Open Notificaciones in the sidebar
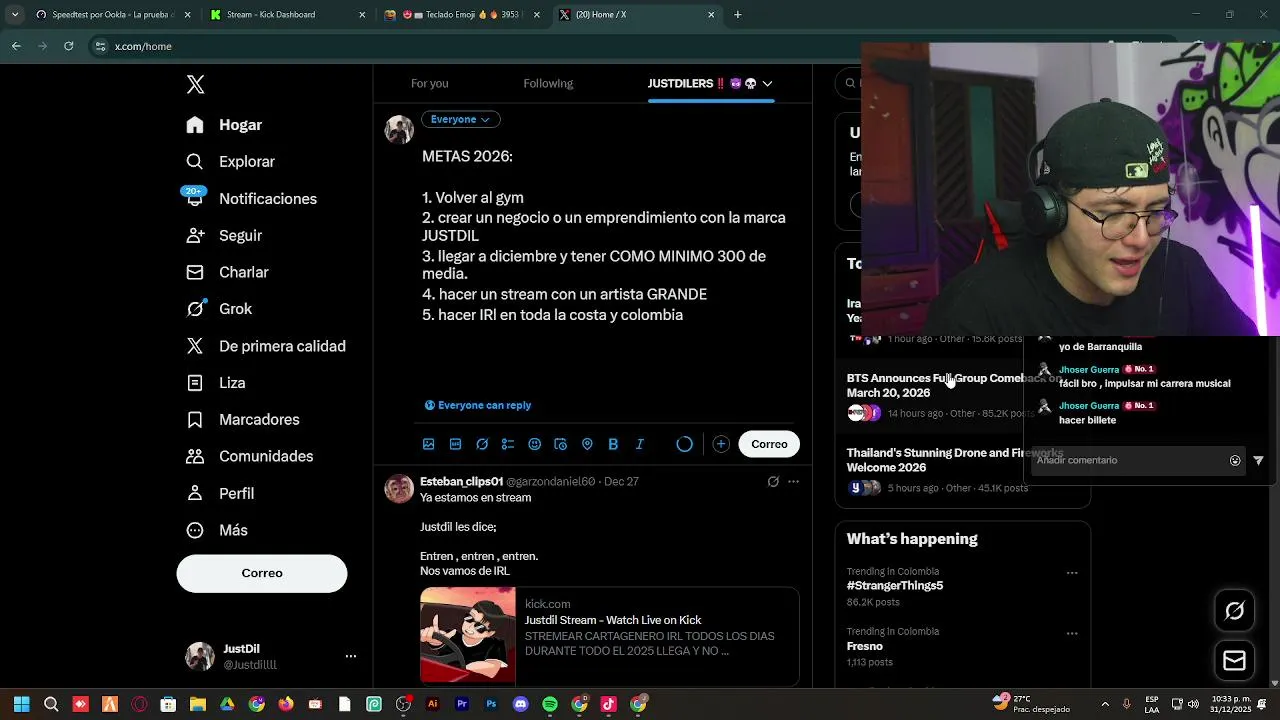Viewport: 1280px width, 720px height. point(251,199)
